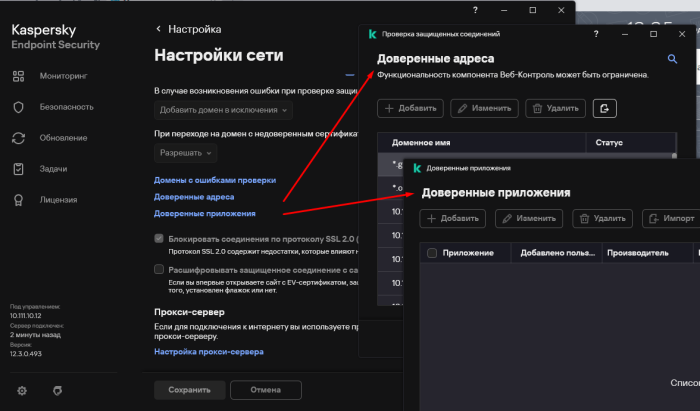This screenshot has height=411, width=700.
Task: Click the Задачи clipboard icon
Action: point(18,169)
